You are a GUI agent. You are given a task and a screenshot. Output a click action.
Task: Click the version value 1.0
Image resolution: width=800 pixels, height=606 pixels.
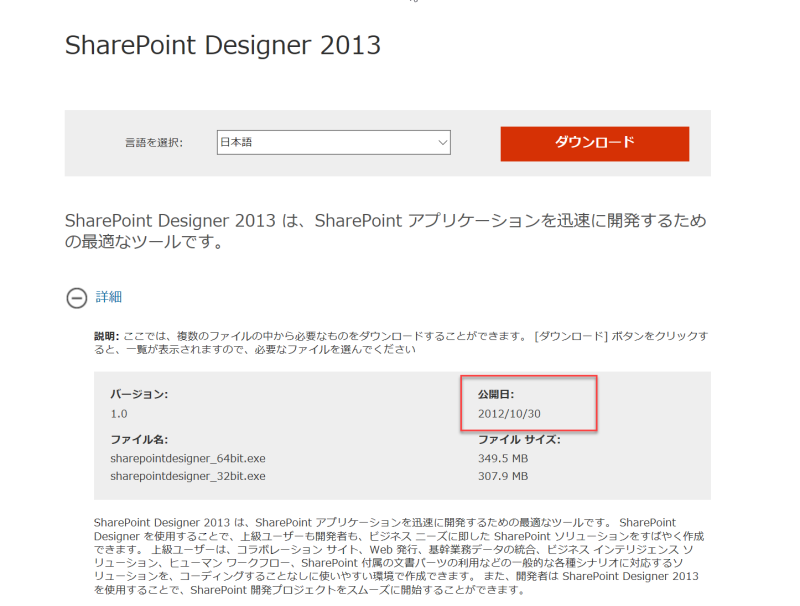(x=119, y=414)
